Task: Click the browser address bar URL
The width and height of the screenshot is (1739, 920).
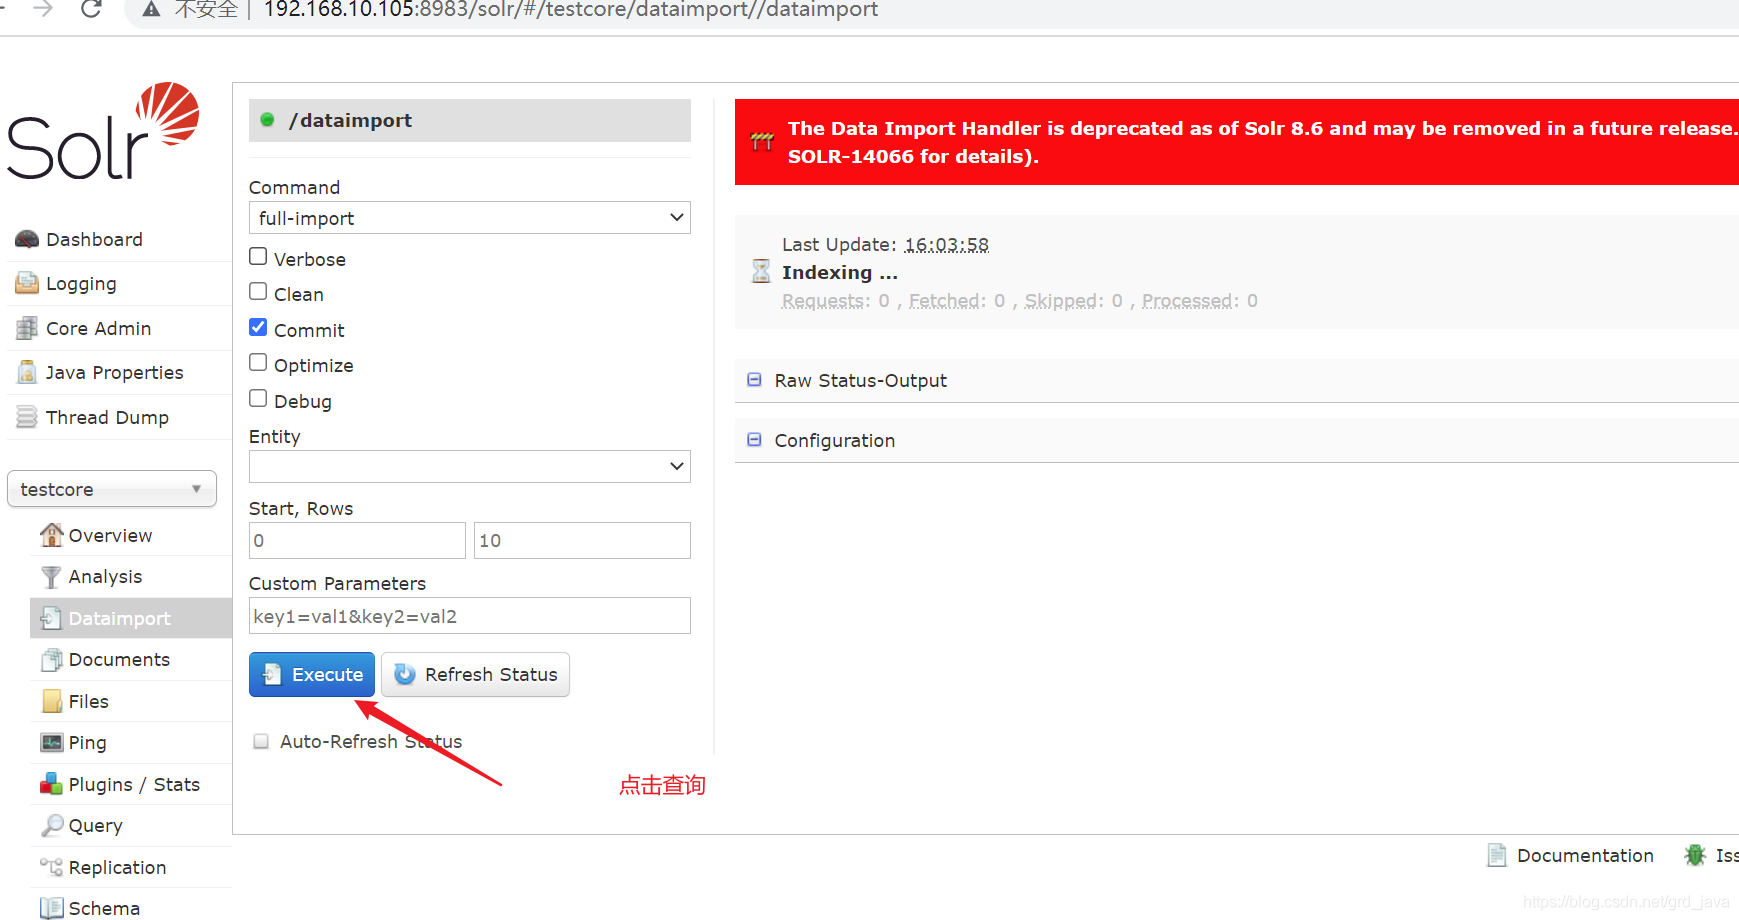Action: 571,10
